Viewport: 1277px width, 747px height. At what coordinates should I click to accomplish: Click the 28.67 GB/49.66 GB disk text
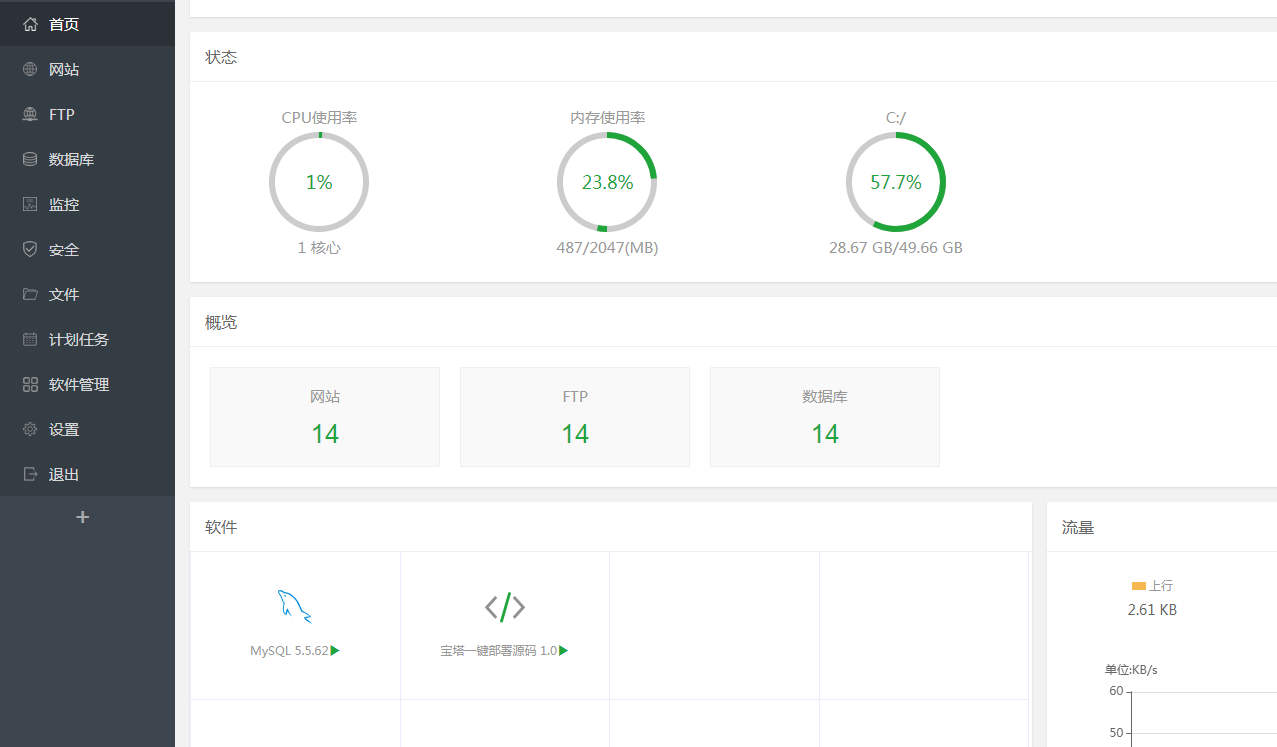point(896,248)
